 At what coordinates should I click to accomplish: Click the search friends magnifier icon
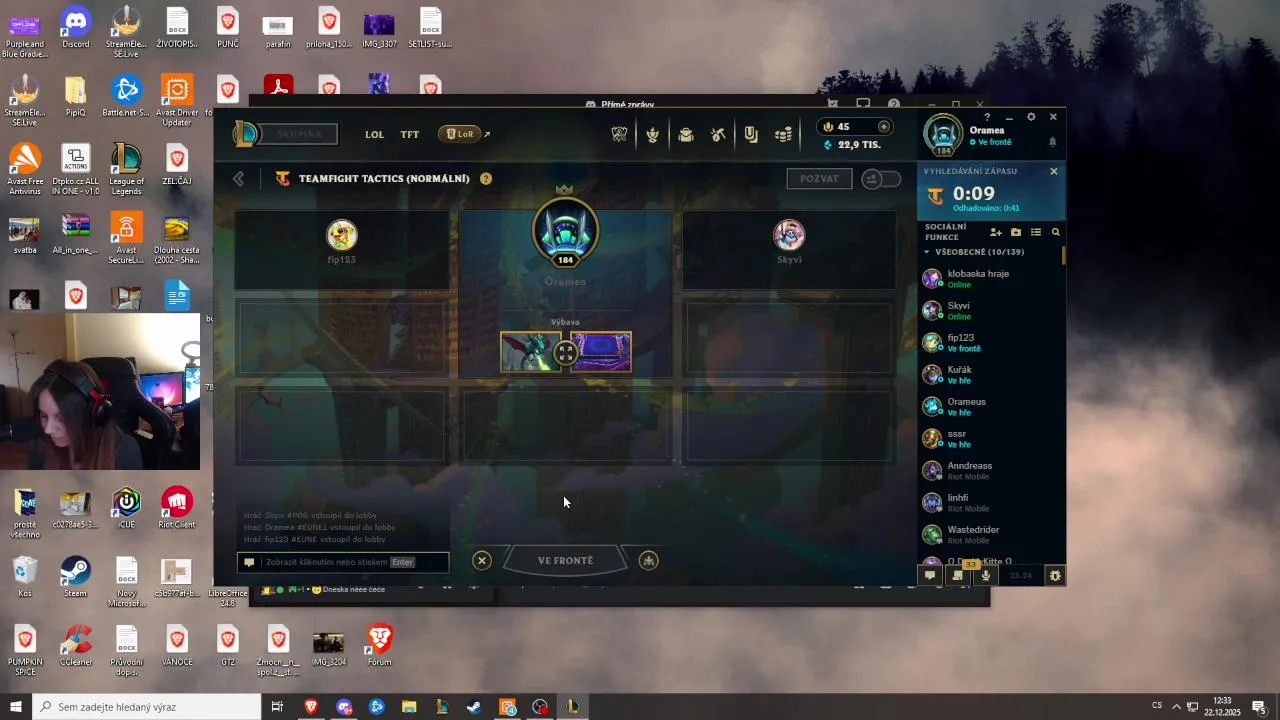(x=1055, y=232)
